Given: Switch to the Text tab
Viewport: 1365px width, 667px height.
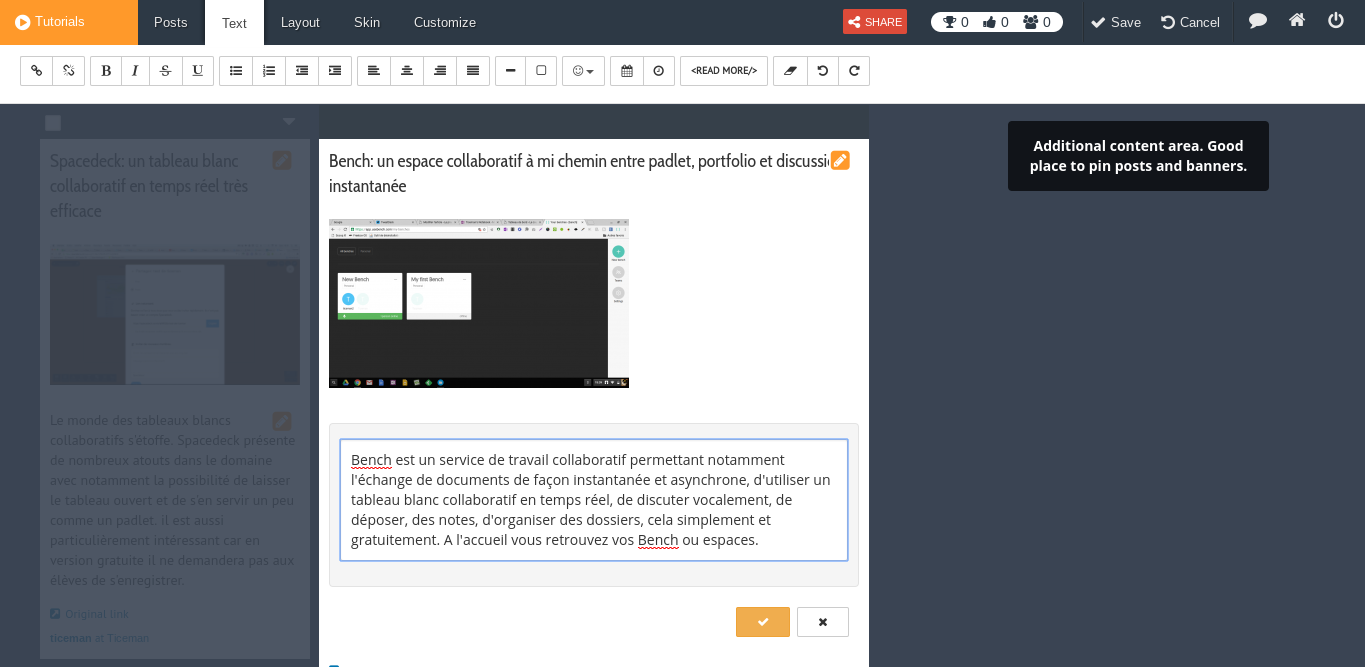Looking at the screenshot, I should coord(234,22).
